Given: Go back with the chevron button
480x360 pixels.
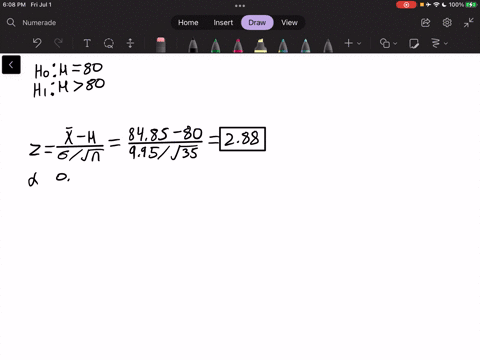Looking at the screenshot, I should 11,65.
